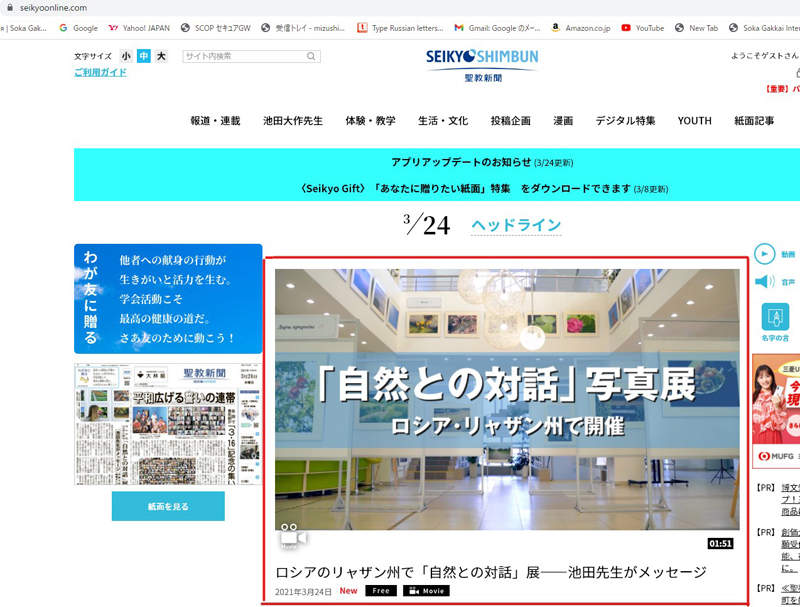The image size is (800, 607).
Task: Set font size to medium (中)
Action: click(x=143, y=57)
